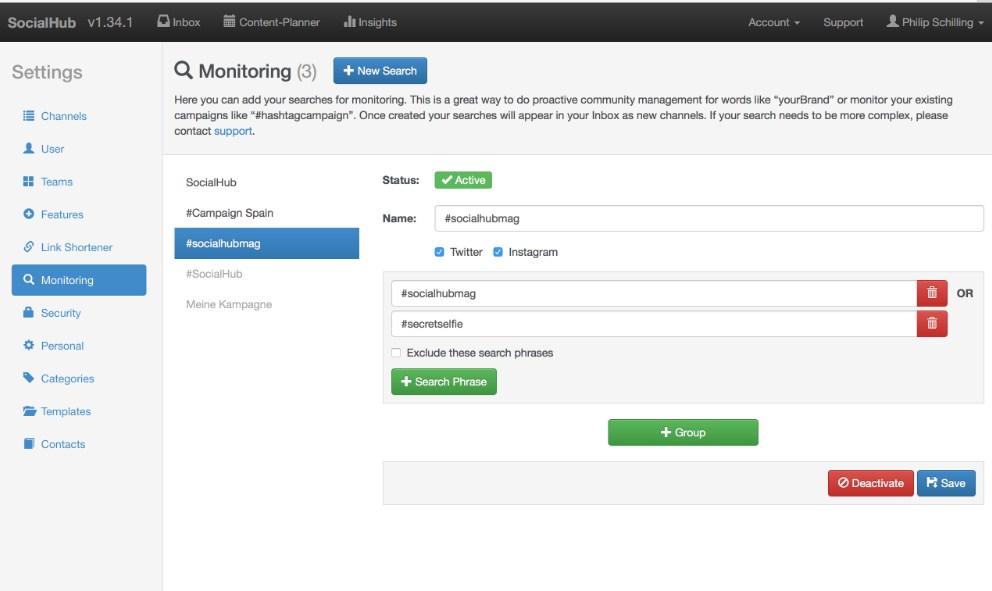Image resolution: width=992 pixels, height=591 pixels.
Task: Click the Features plus-circle icon
Action: tap(28, 214)
